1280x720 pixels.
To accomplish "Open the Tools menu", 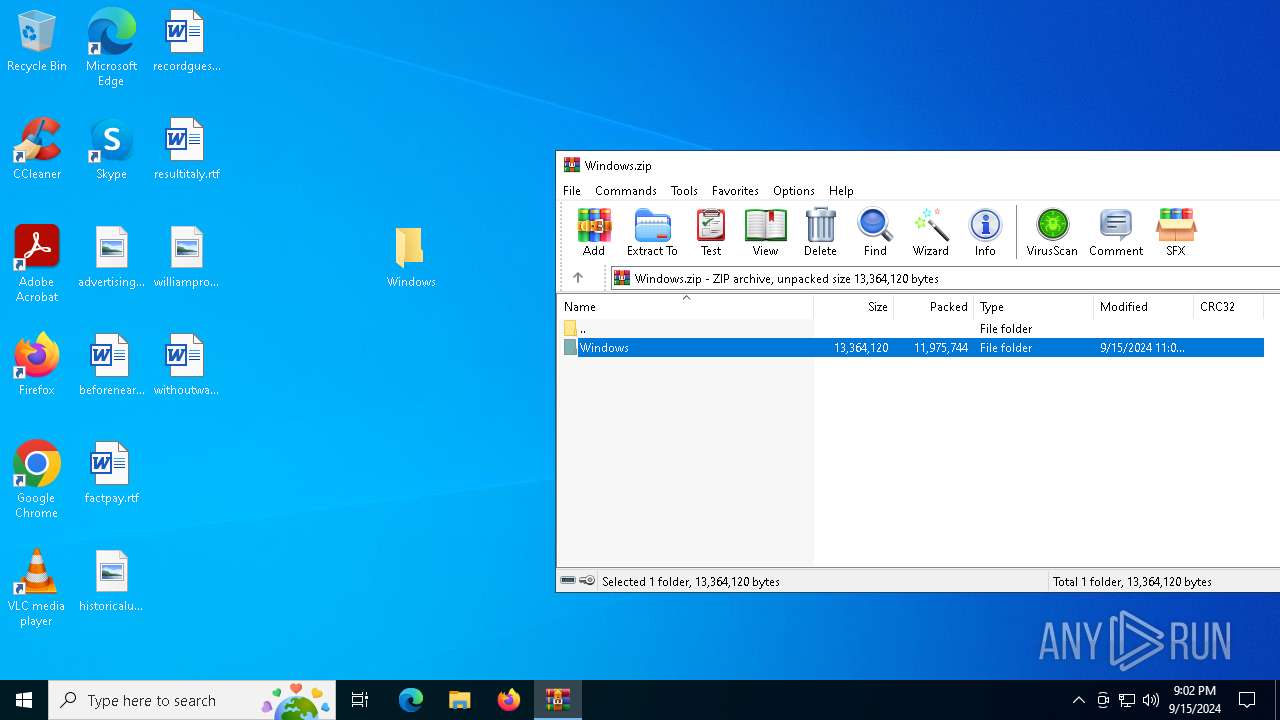I will point(684,190).
